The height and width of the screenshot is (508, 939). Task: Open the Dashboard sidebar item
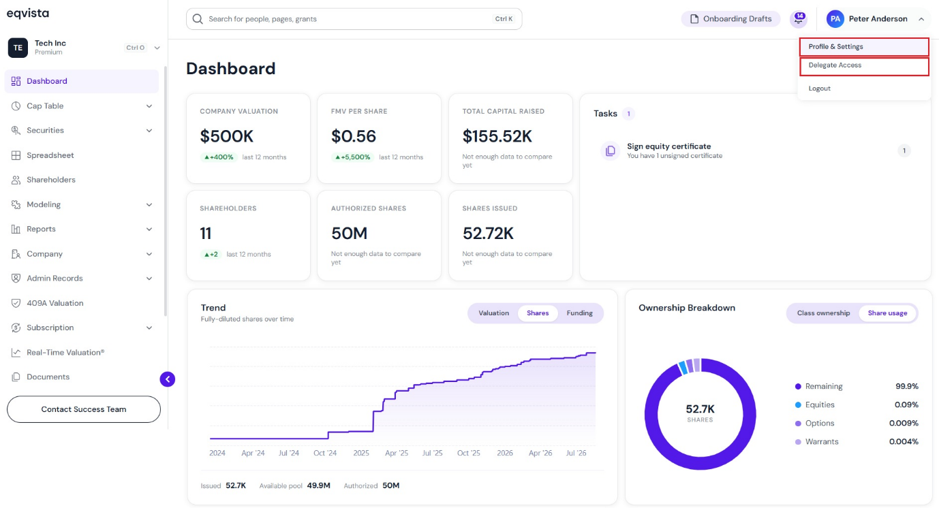point(81,81)
